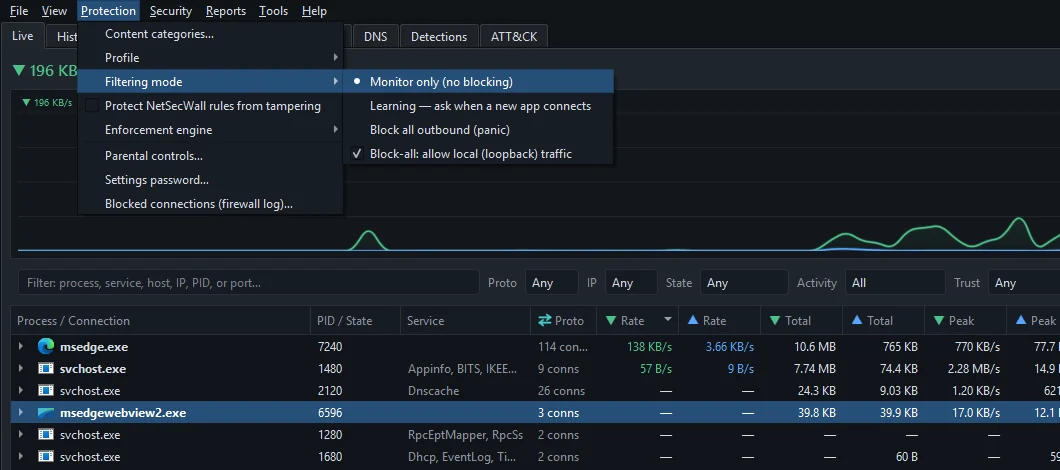Expand the svchost.exe Dnscache row
The width and height of the screenshot is (1060, 470).
21,391
